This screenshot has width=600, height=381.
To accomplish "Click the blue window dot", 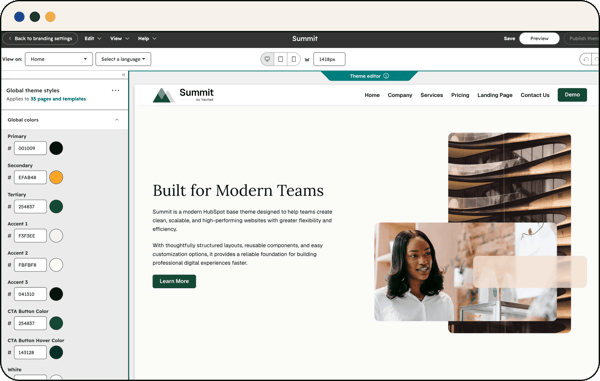I will 19,16.
